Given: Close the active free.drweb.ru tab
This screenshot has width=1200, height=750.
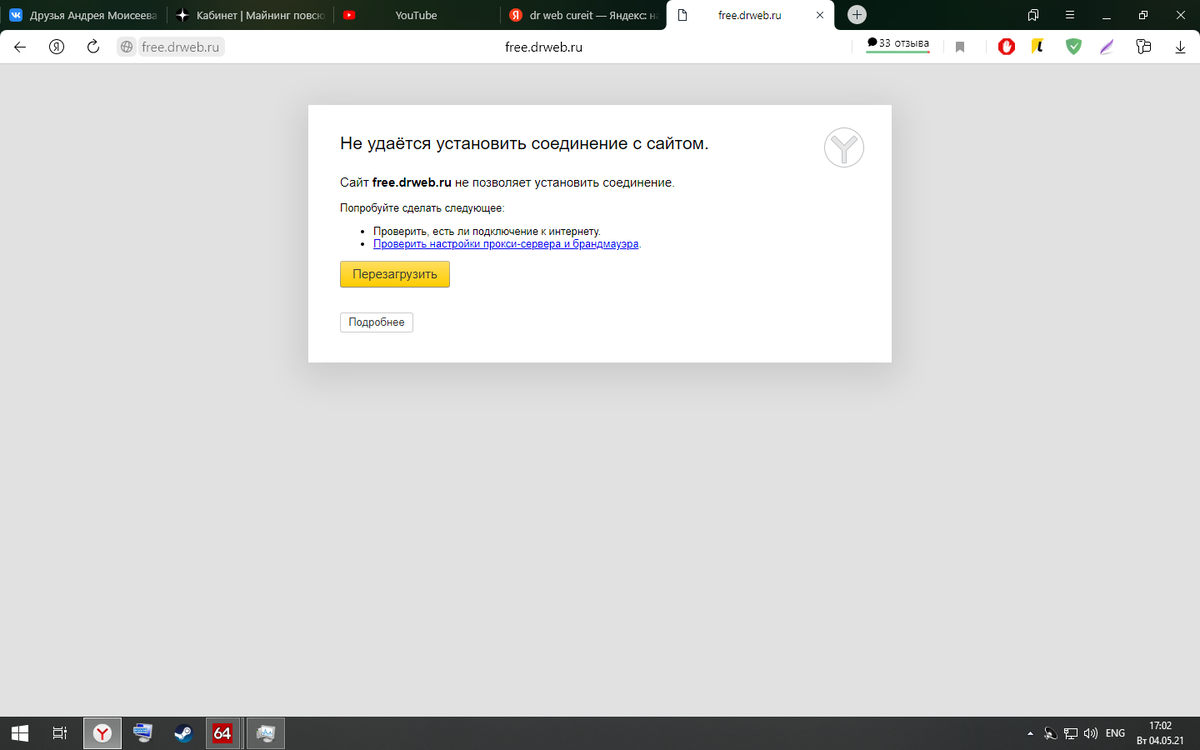Looking at the screenshot, I should pyautogui.click(x=820, y=15).
